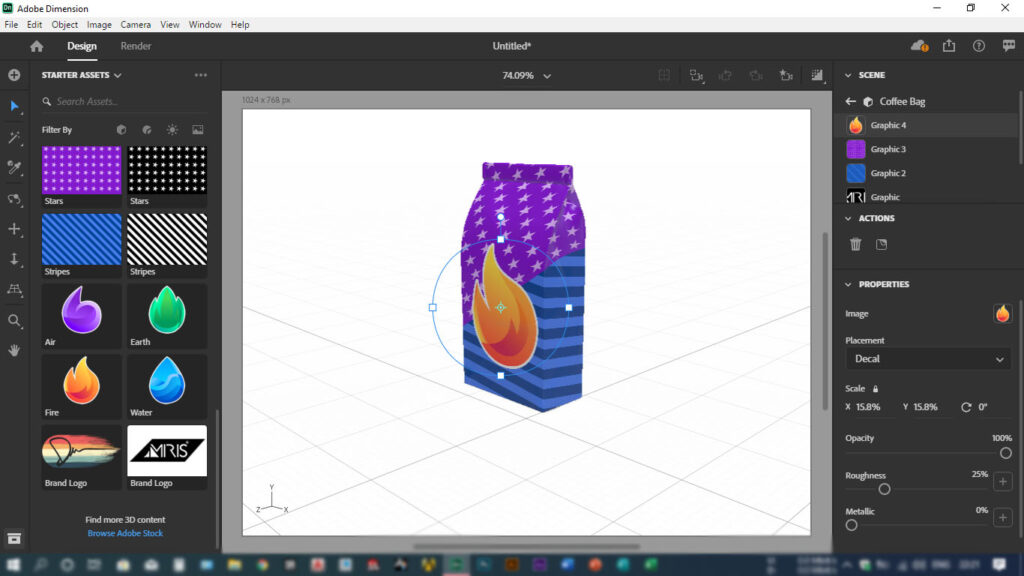Click the Browse Adobe Stock link

tap(125, 533)
